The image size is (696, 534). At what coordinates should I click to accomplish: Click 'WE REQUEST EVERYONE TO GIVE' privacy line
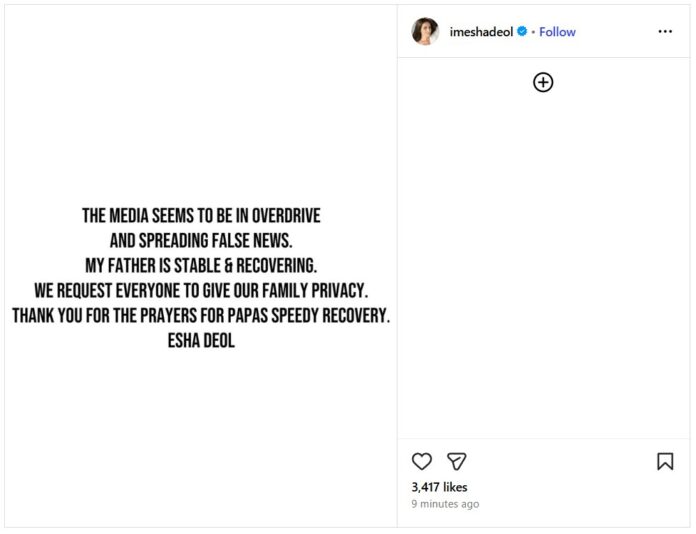[x=201, y=291]
